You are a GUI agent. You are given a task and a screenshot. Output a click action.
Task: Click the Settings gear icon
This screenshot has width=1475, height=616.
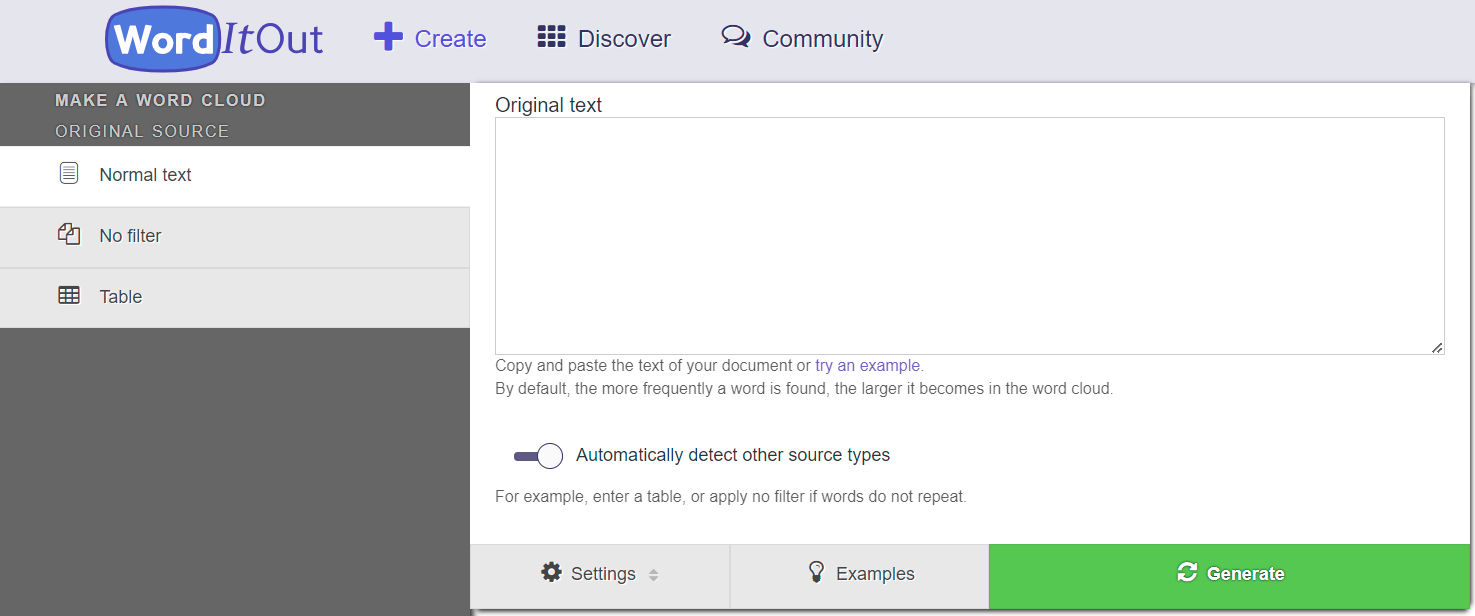point(552,572)
